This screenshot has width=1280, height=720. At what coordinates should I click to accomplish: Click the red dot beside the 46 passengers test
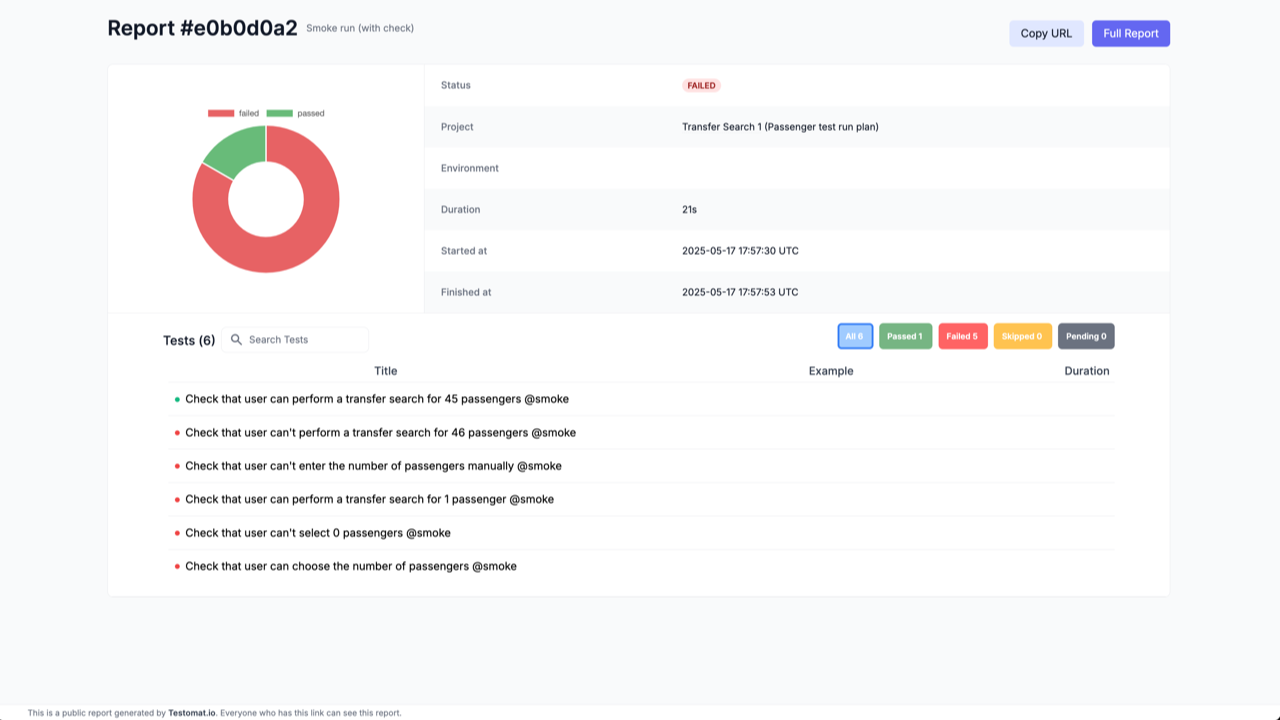click(178, 432)
